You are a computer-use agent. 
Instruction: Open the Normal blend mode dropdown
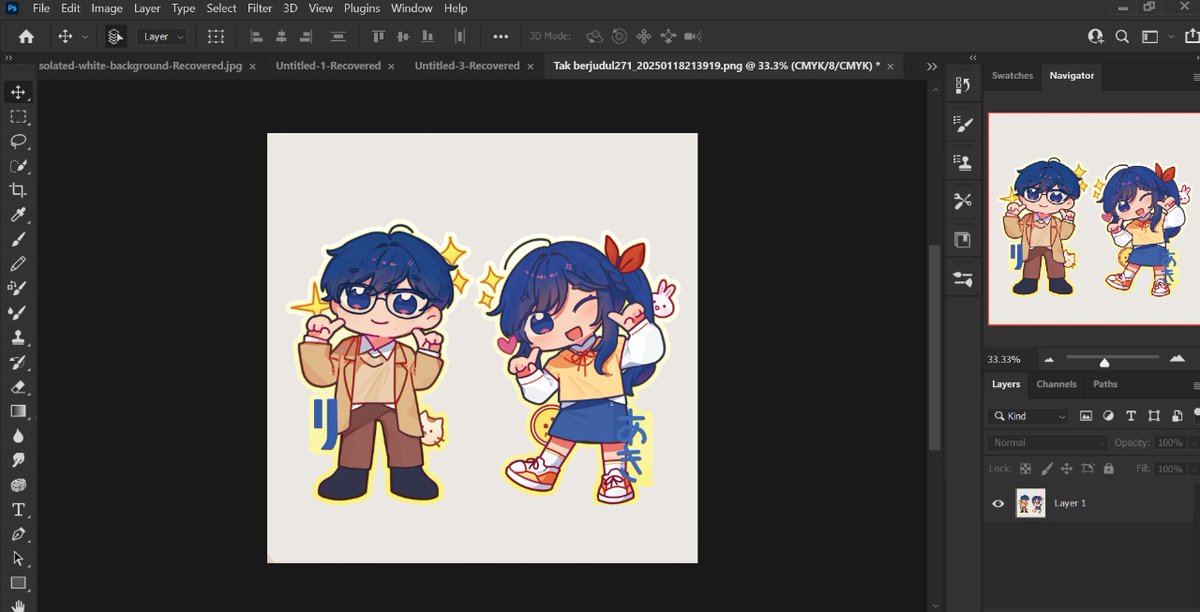[x=1046, y=441]
